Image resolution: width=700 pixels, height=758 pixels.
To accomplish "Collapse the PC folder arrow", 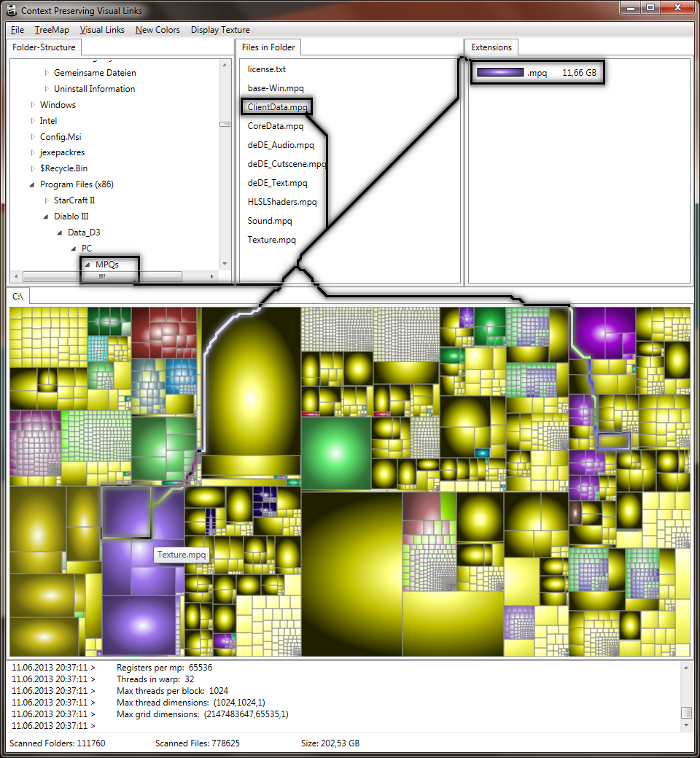I will coord(74,248).
